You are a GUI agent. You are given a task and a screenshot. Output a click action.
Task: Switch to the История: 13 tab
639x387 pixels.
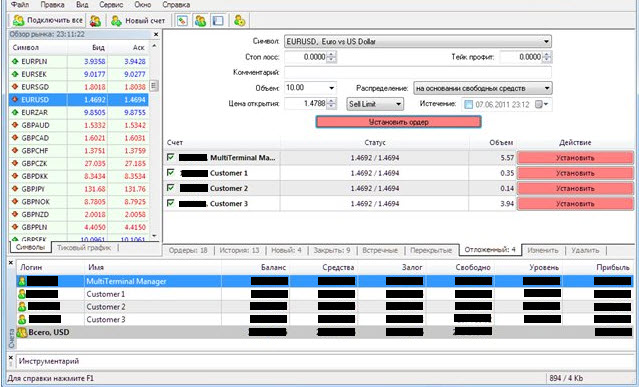tap(239, 250)
